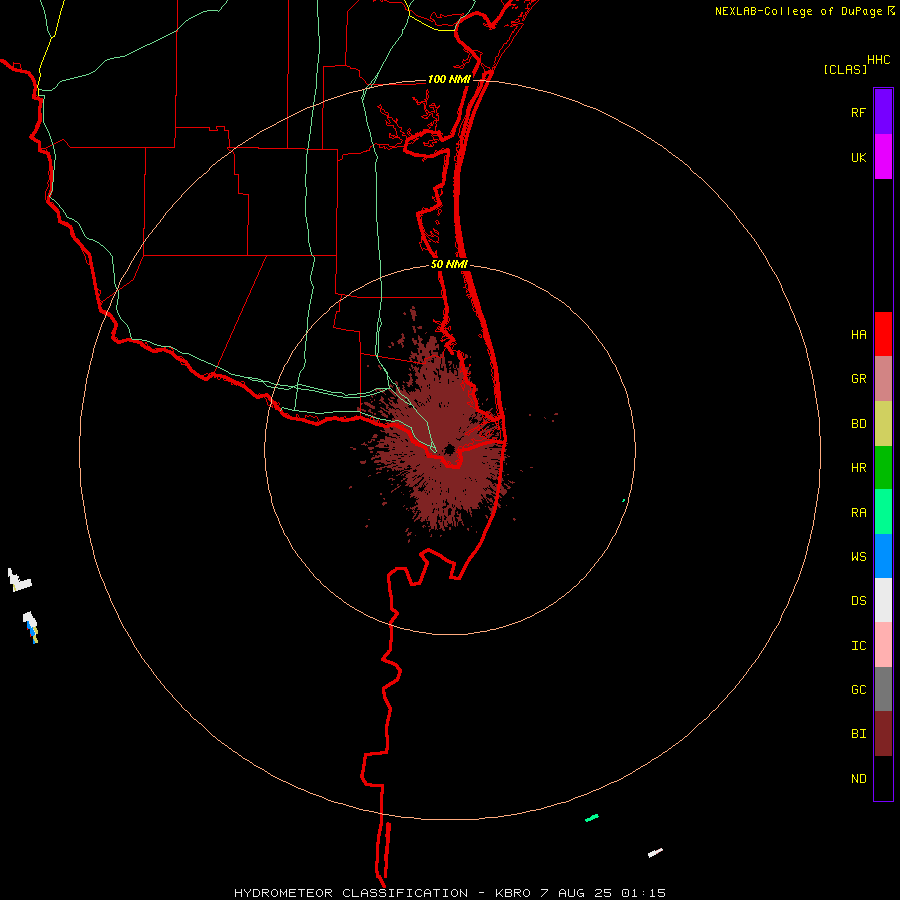Click the 50 NMI range ring label
This screenshot has width=900, height=900.
pyautogui.click(x=449, y=264)
